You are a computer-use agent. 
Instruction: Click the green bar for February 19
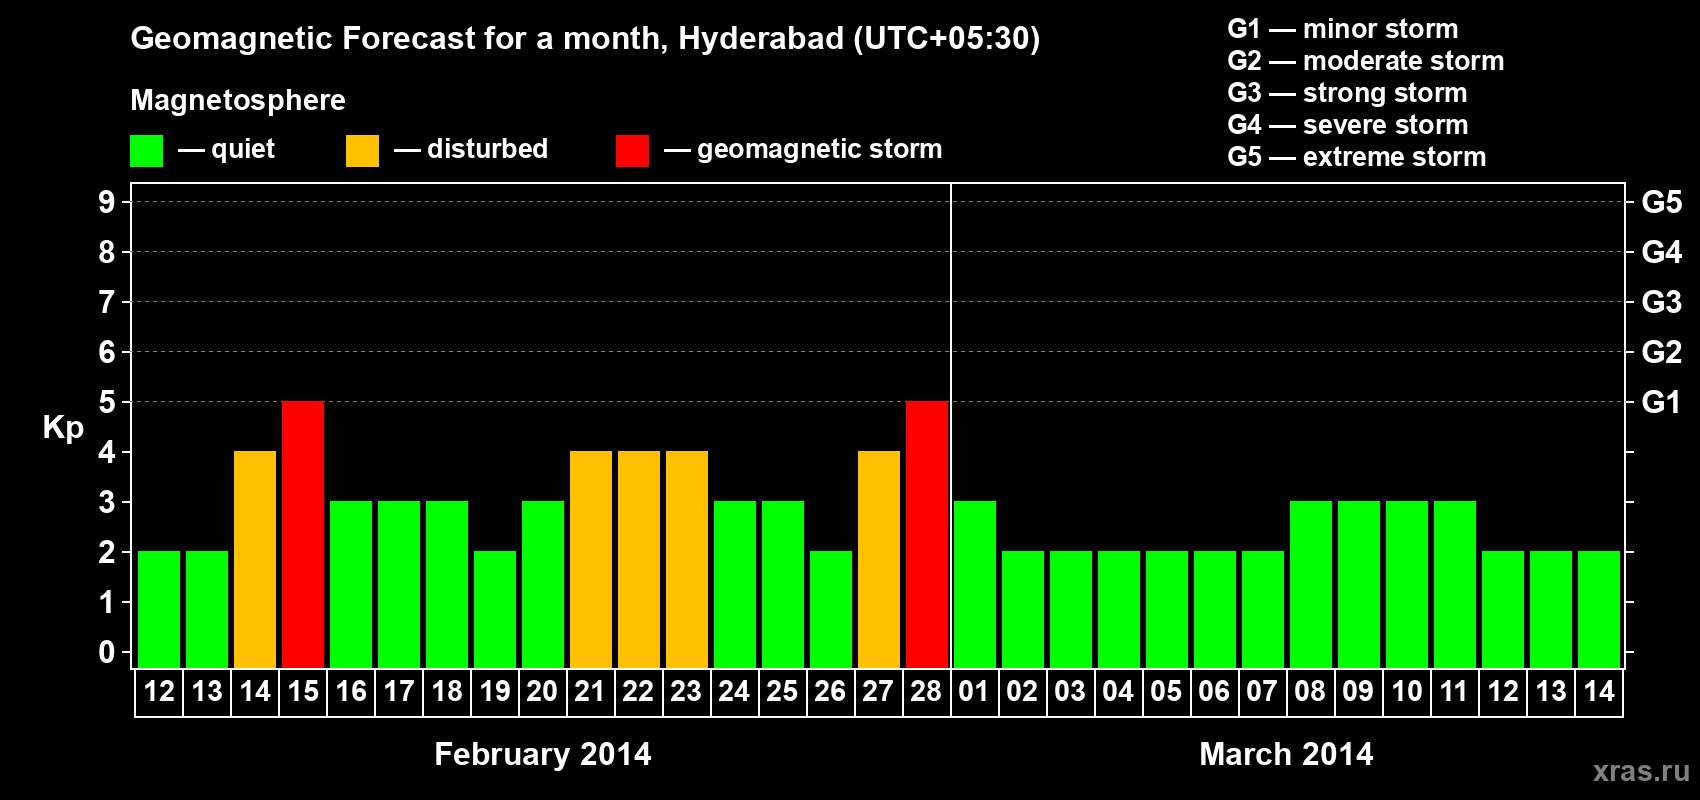click(495, 609)
